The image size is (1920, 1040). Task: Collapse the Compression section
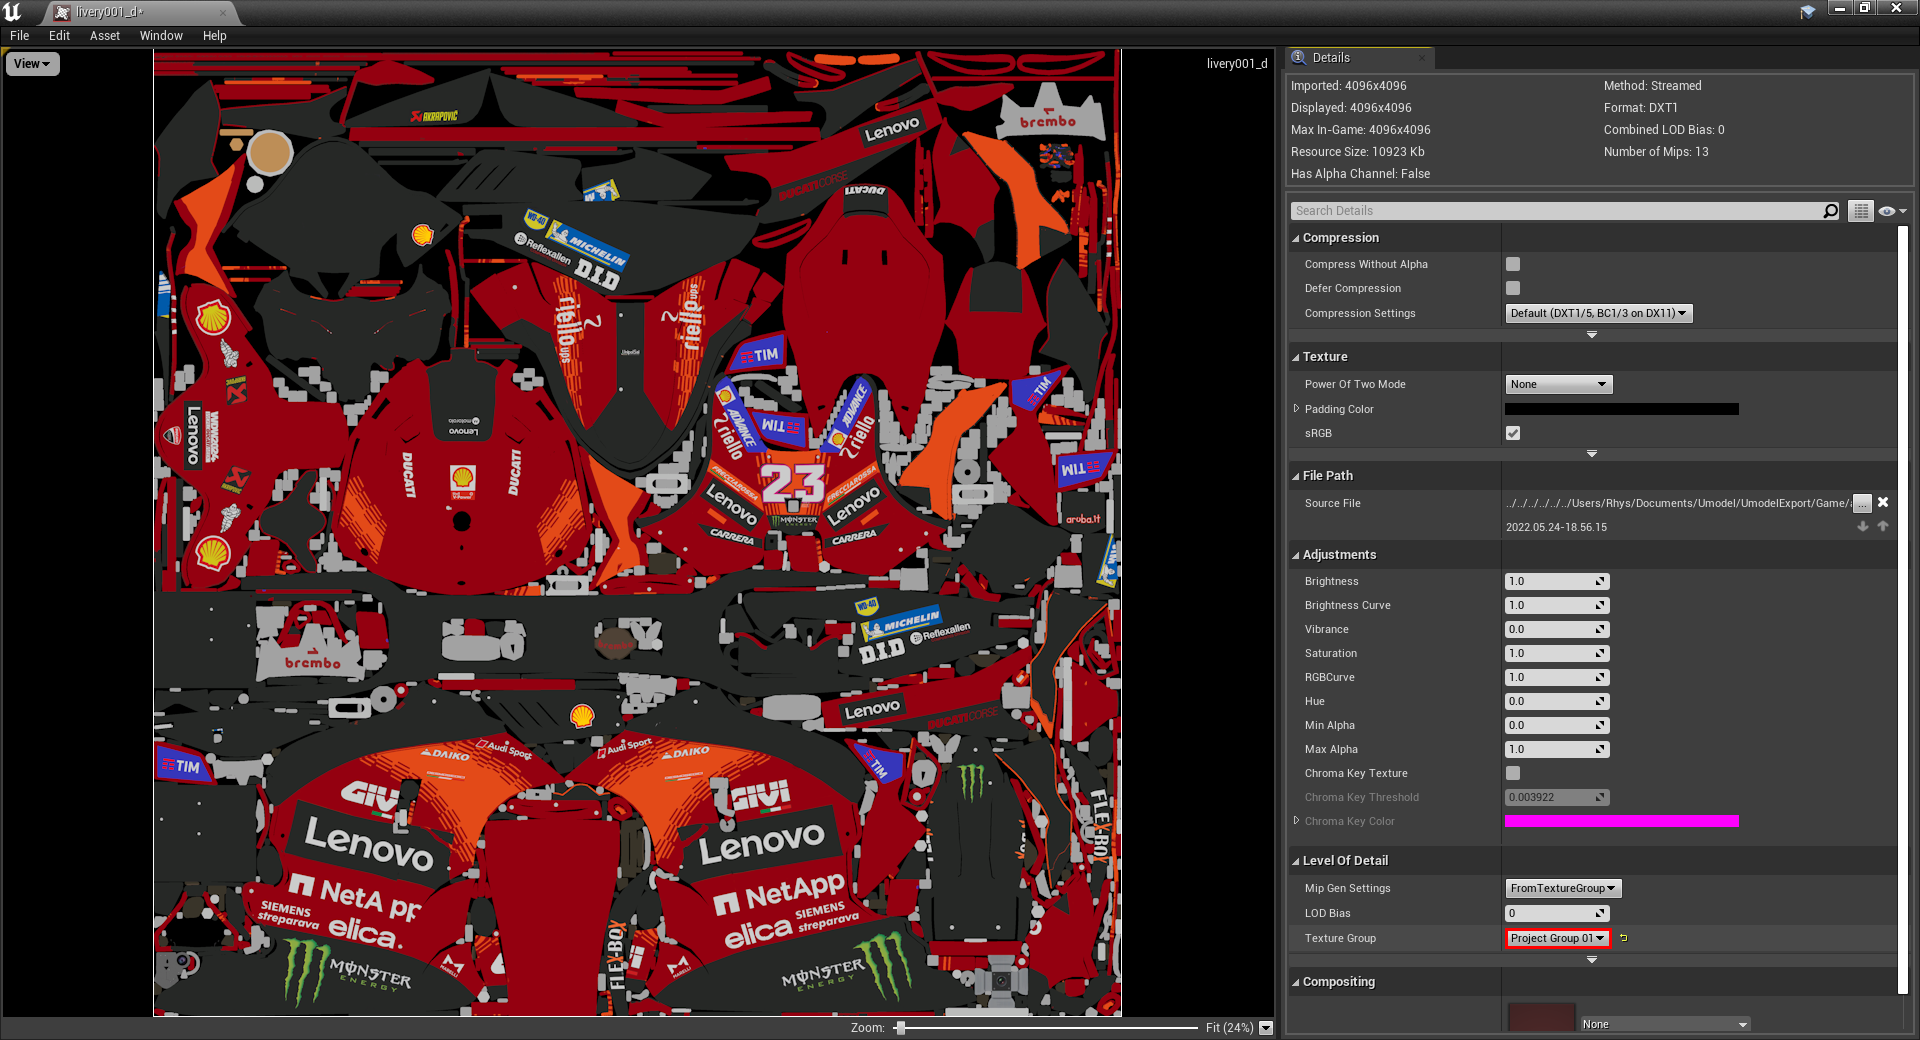tap(1296, 238)
